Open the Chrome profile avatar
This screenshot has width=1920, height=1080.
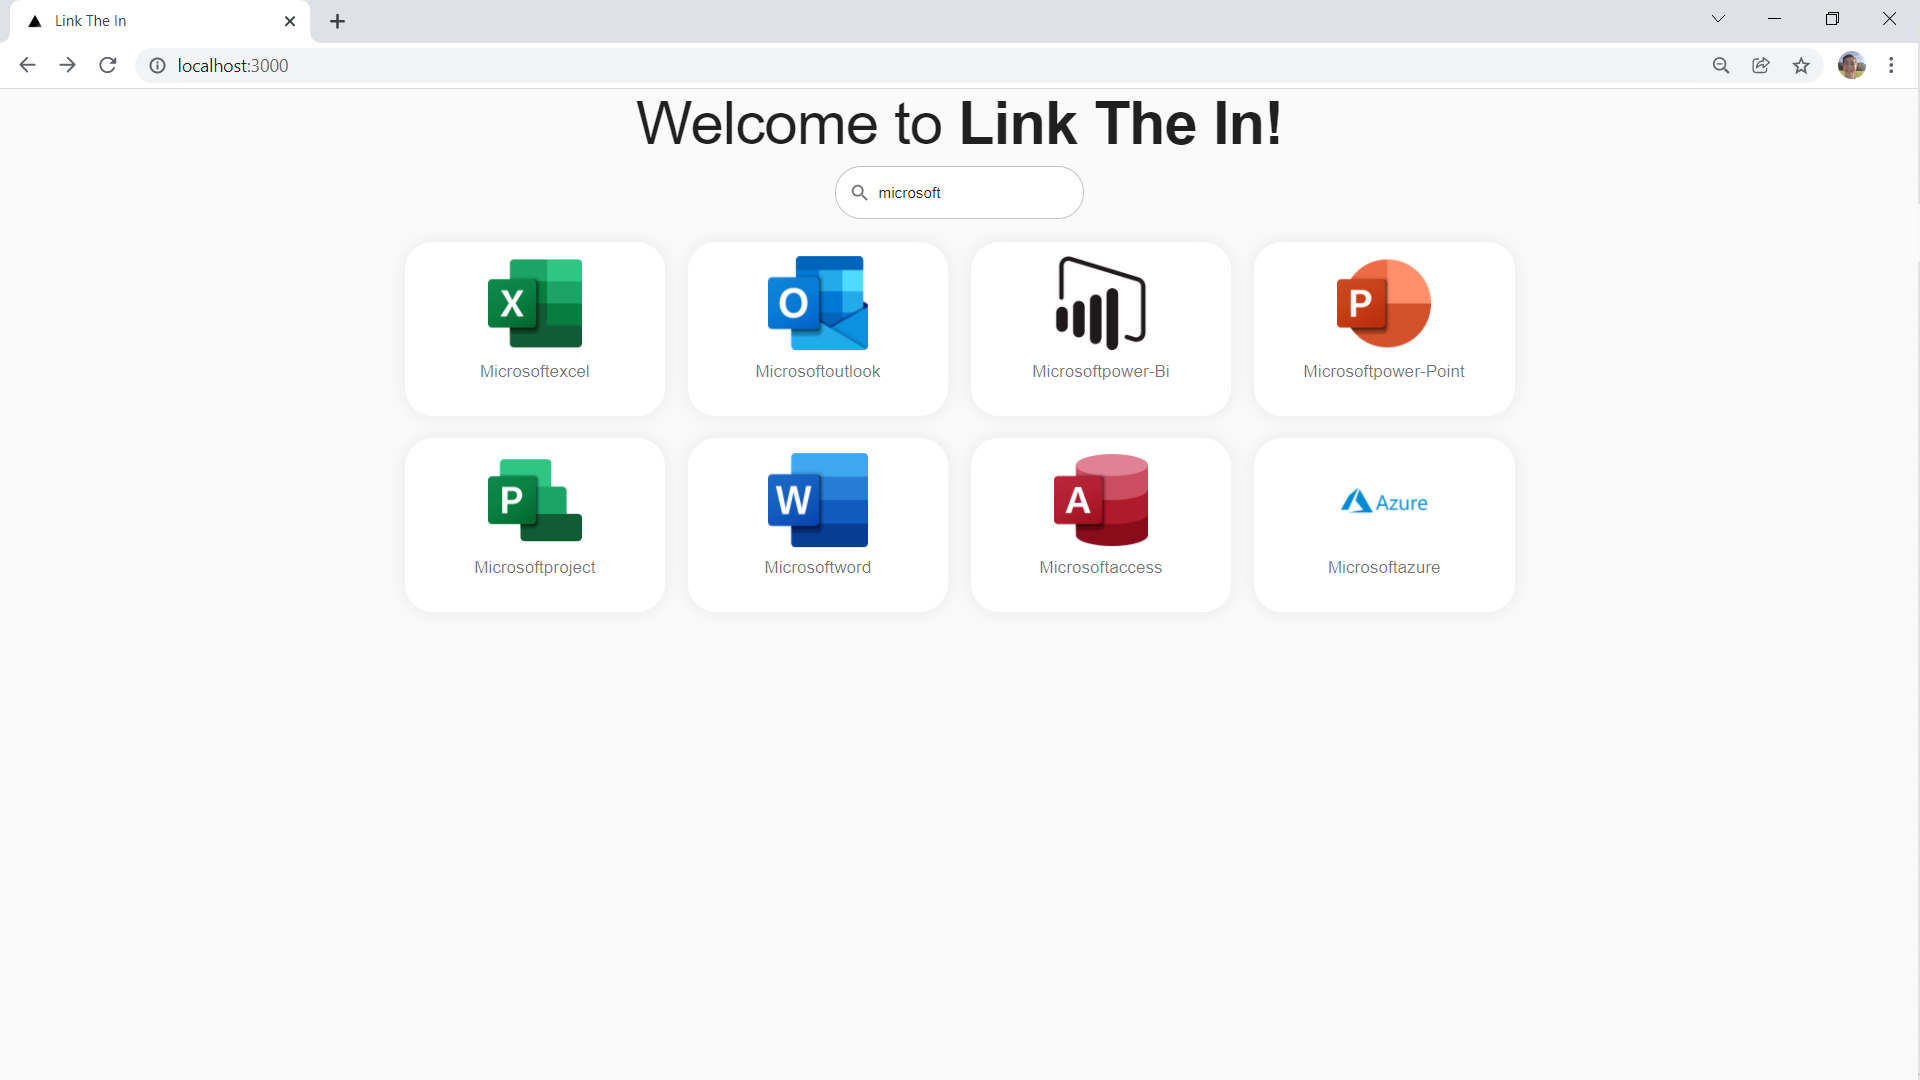[x=1852, y=65]
